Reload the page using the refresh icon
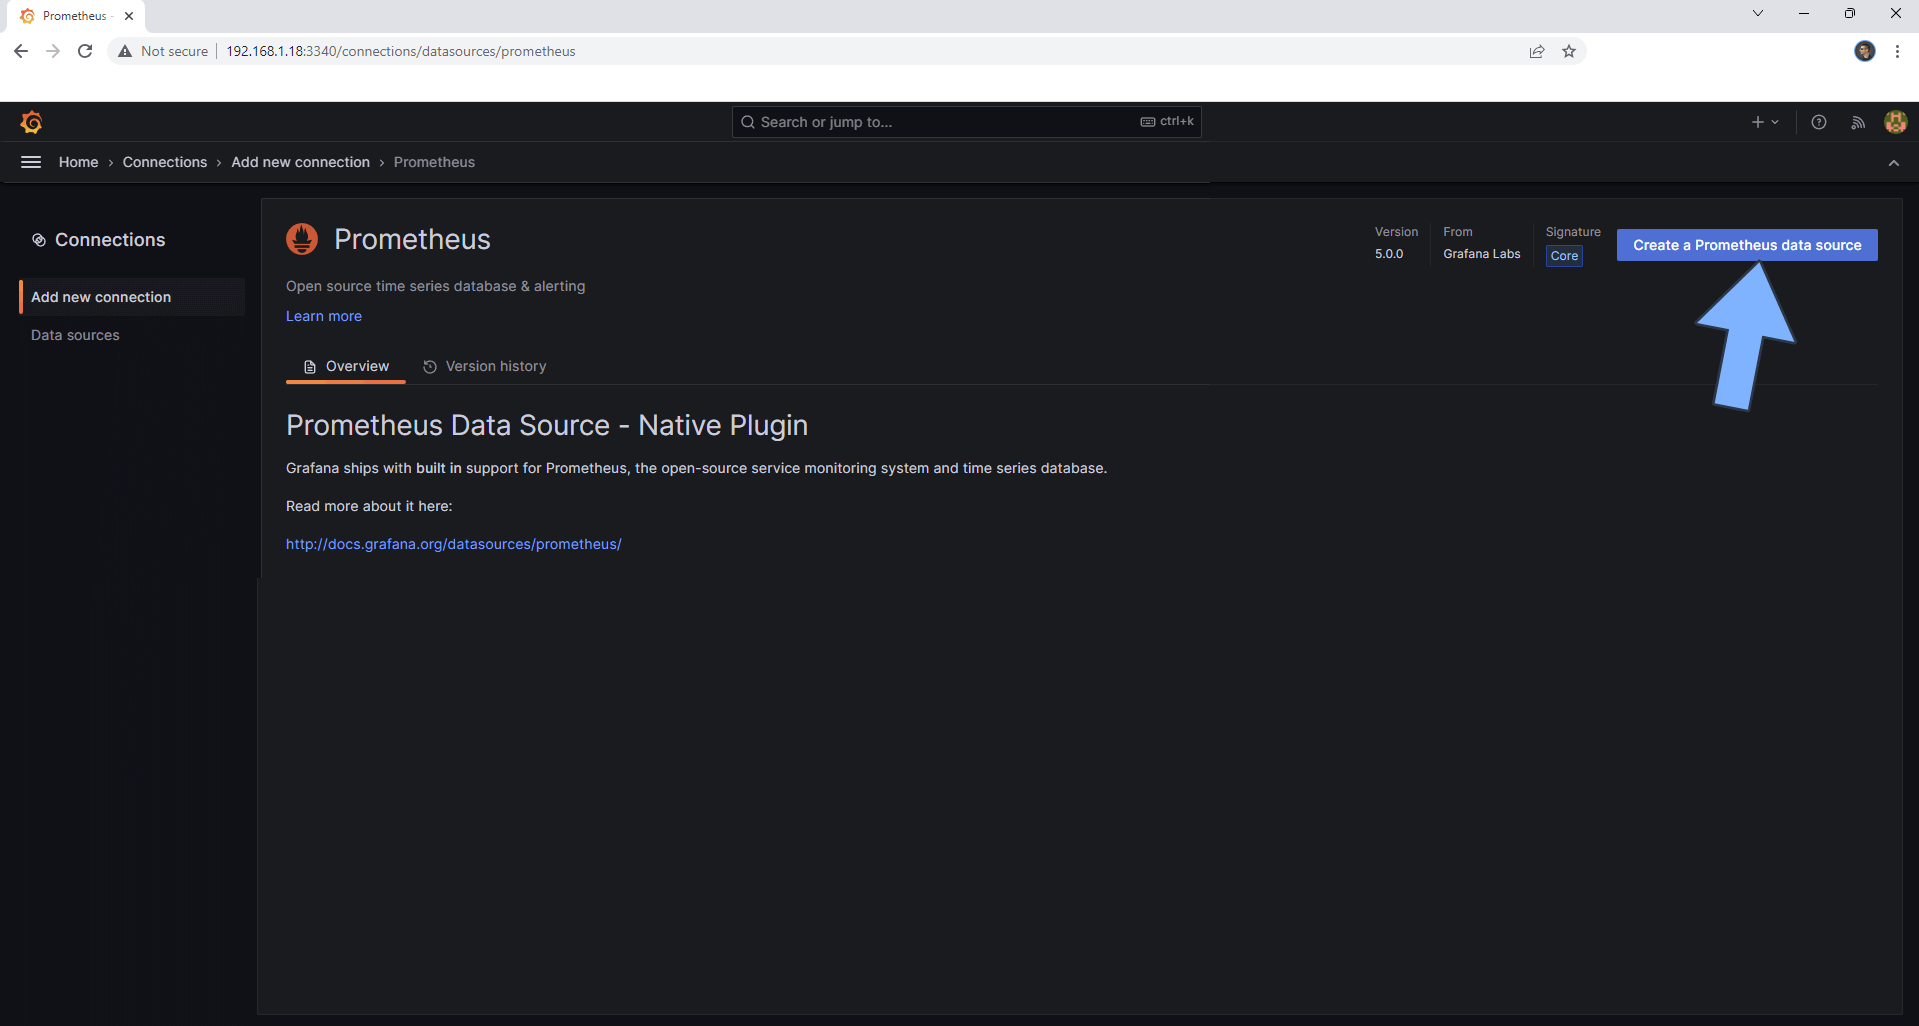1919x1026 pixels. coord(85,51)
